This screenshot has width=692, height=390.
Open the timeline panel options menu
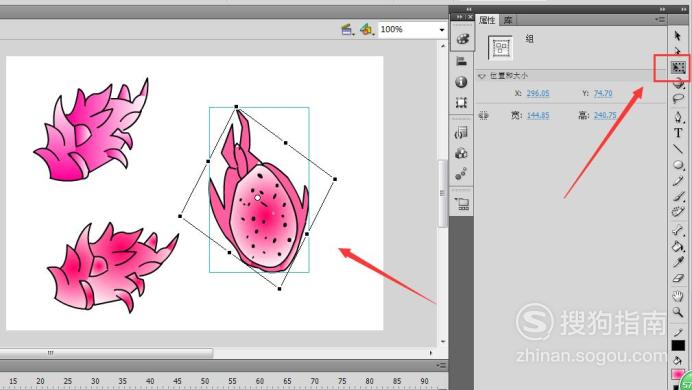click(441, 365)
